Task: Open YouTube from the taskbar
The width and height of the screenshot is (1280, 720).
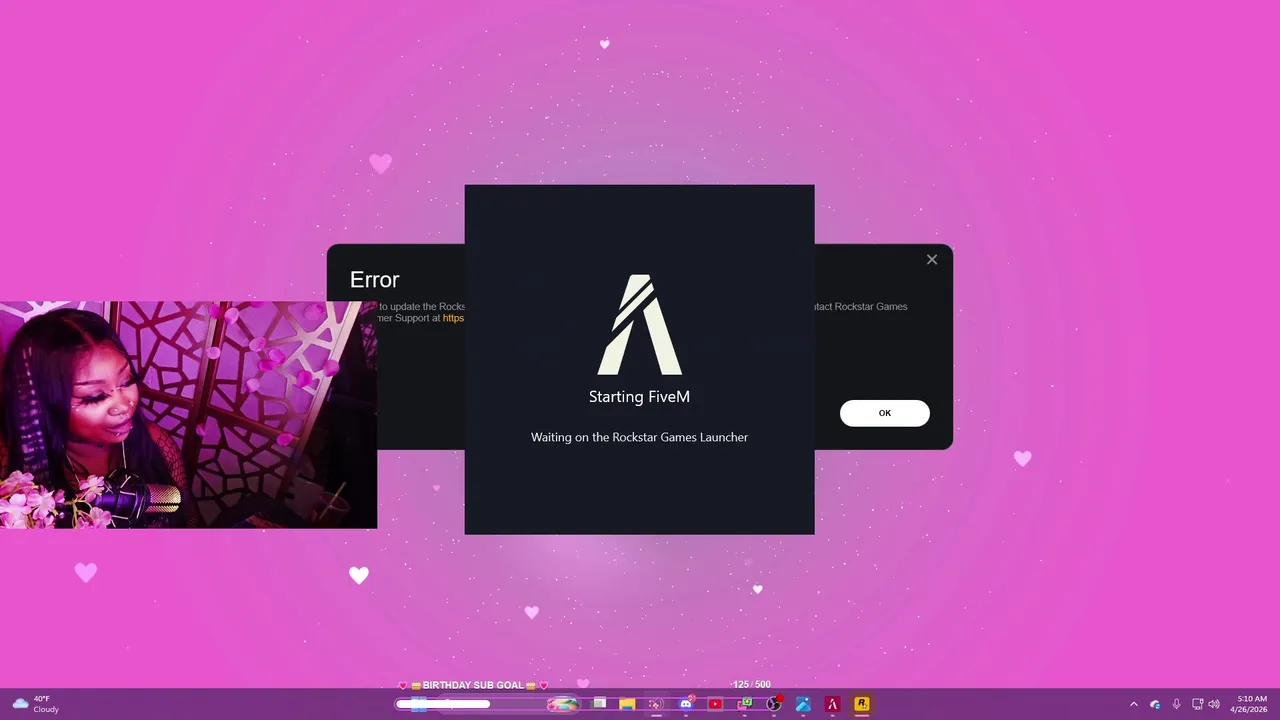Action: pyautogui.click(x=715, y=704)
